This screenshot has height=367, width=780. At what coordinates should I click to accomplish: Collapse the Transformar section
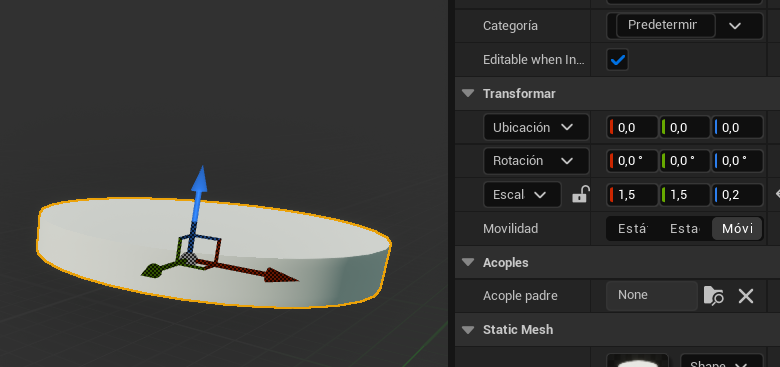pos(468,93)
